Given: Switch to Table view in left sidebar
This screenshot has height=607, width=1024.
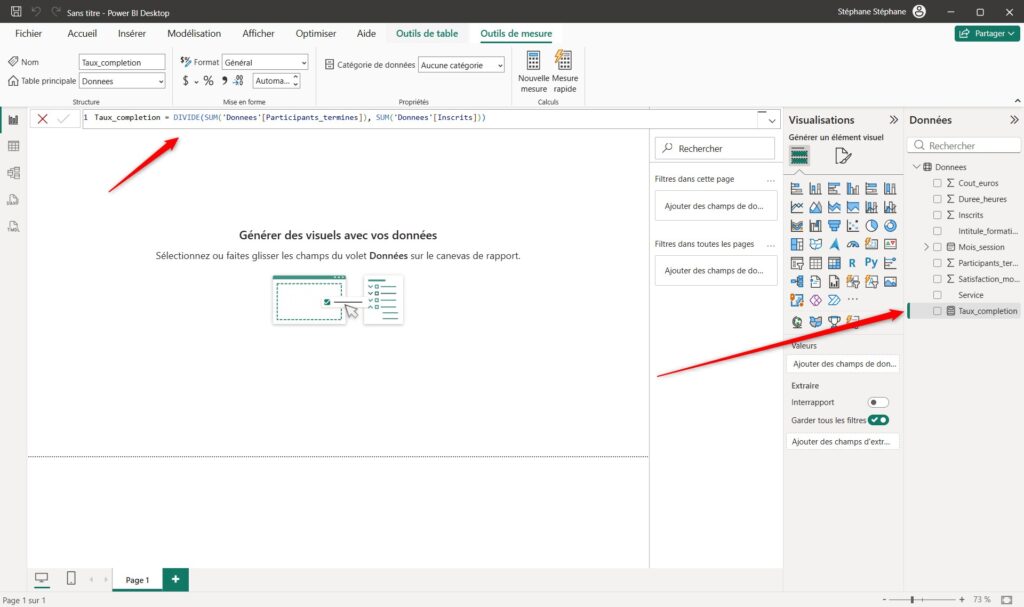Looking at the screenshot, I should (13, 146).
